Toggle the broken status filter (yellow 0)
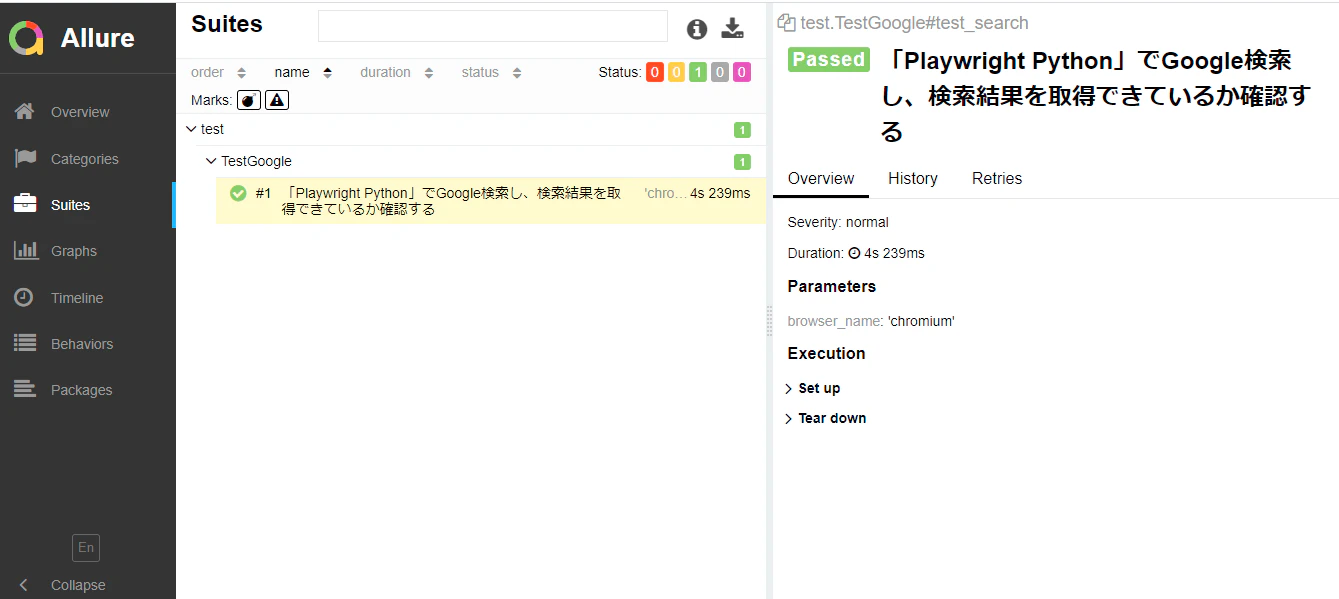 pos(676,72)
